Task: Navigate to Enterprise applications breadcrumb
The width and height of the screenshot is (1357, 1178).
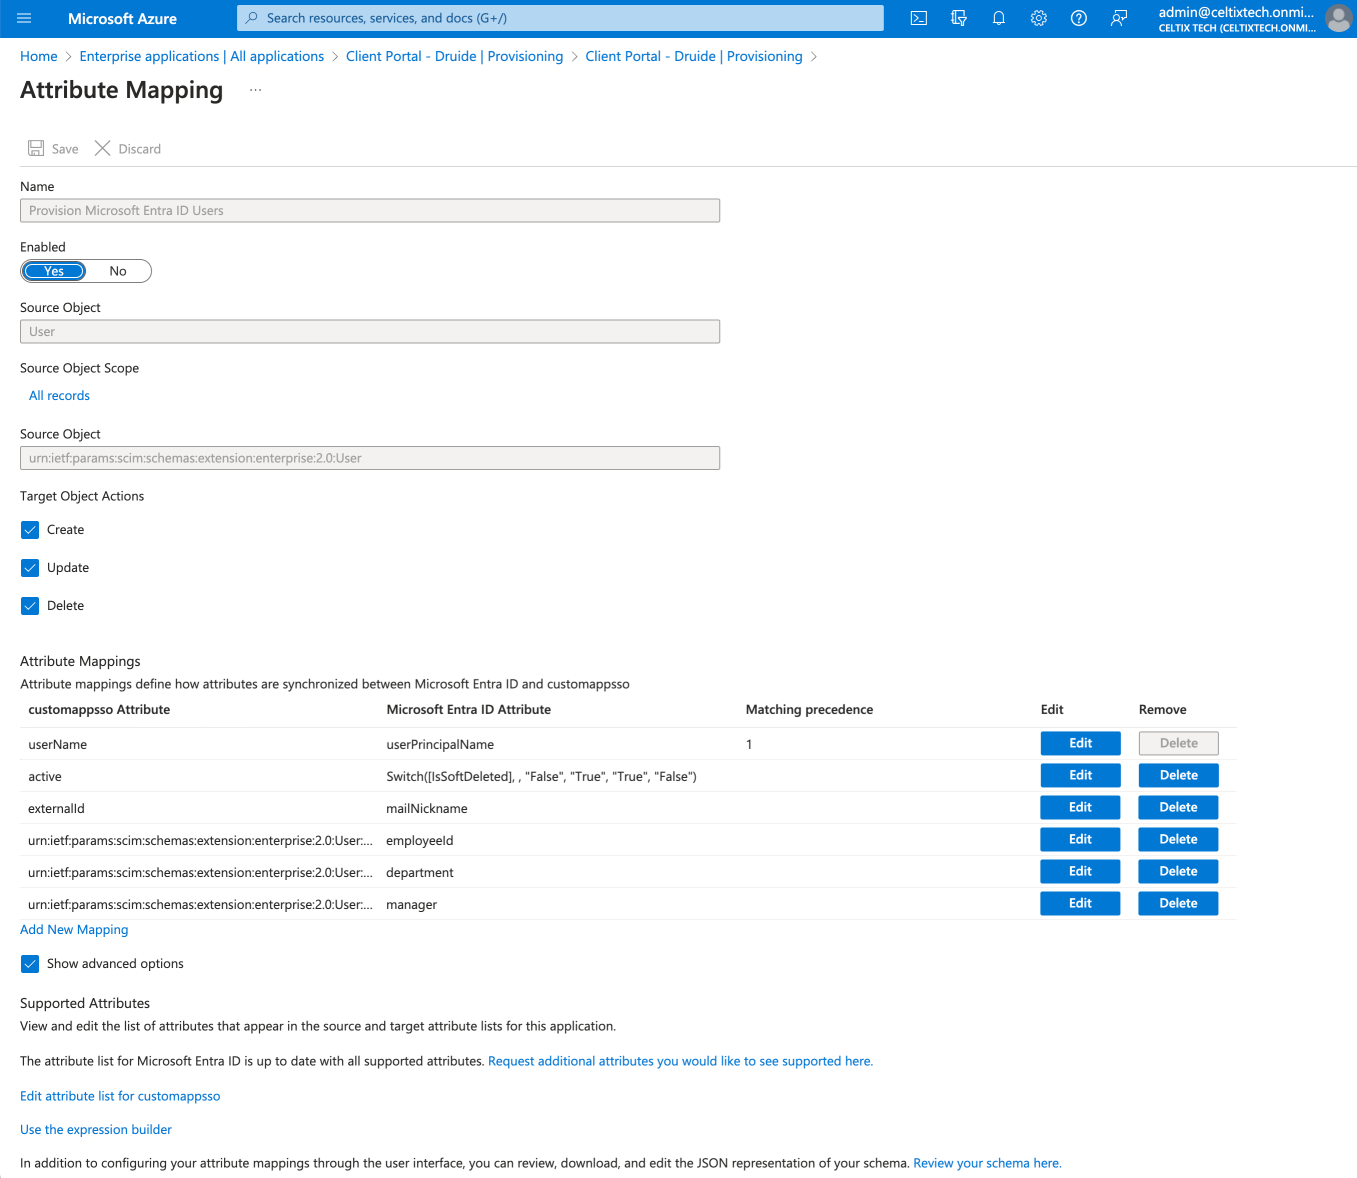Action: coord(201,56)
